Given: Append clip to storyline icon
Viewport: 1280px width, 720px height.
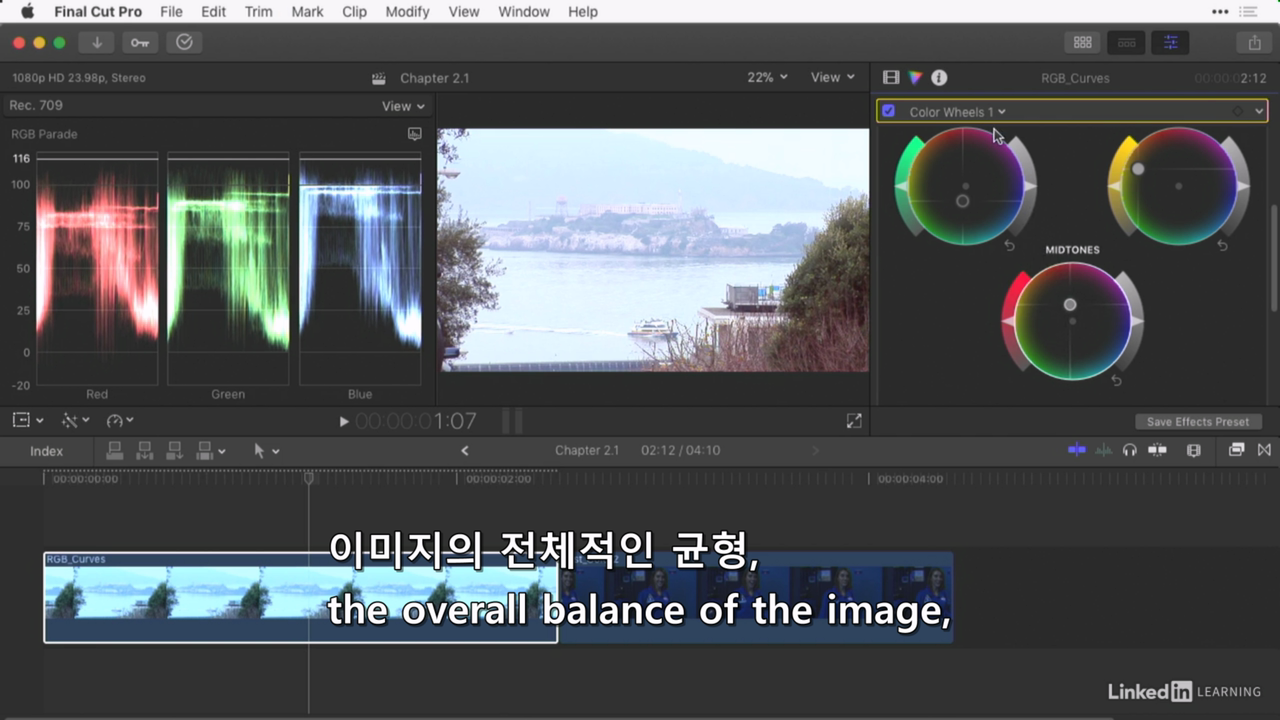Looking at the screenshot, I should tap(175, 451).
